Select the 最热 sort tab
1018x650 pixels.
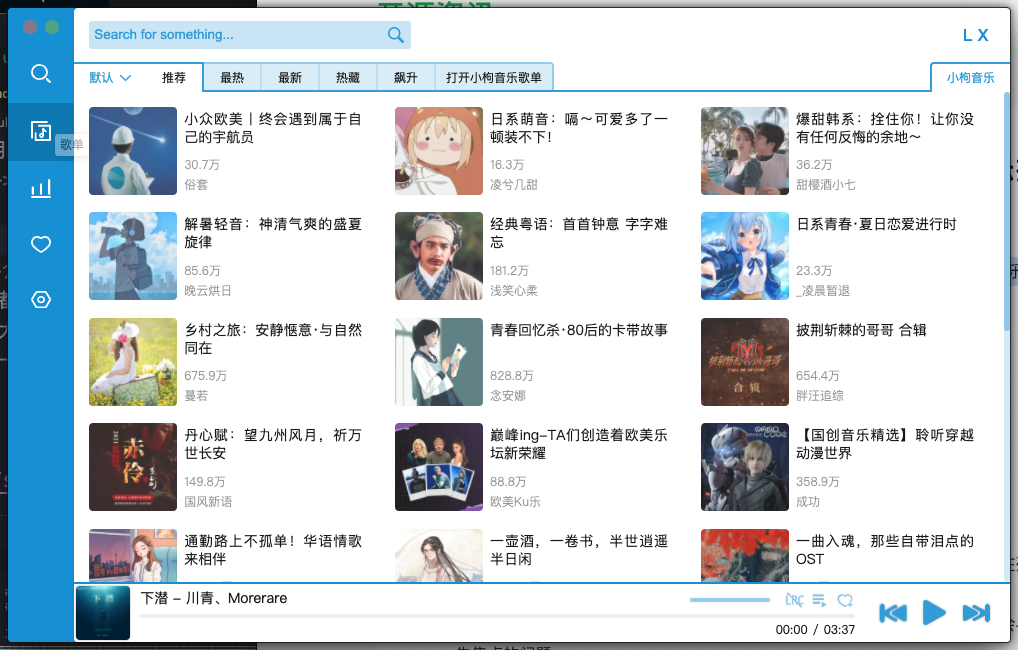232,78
